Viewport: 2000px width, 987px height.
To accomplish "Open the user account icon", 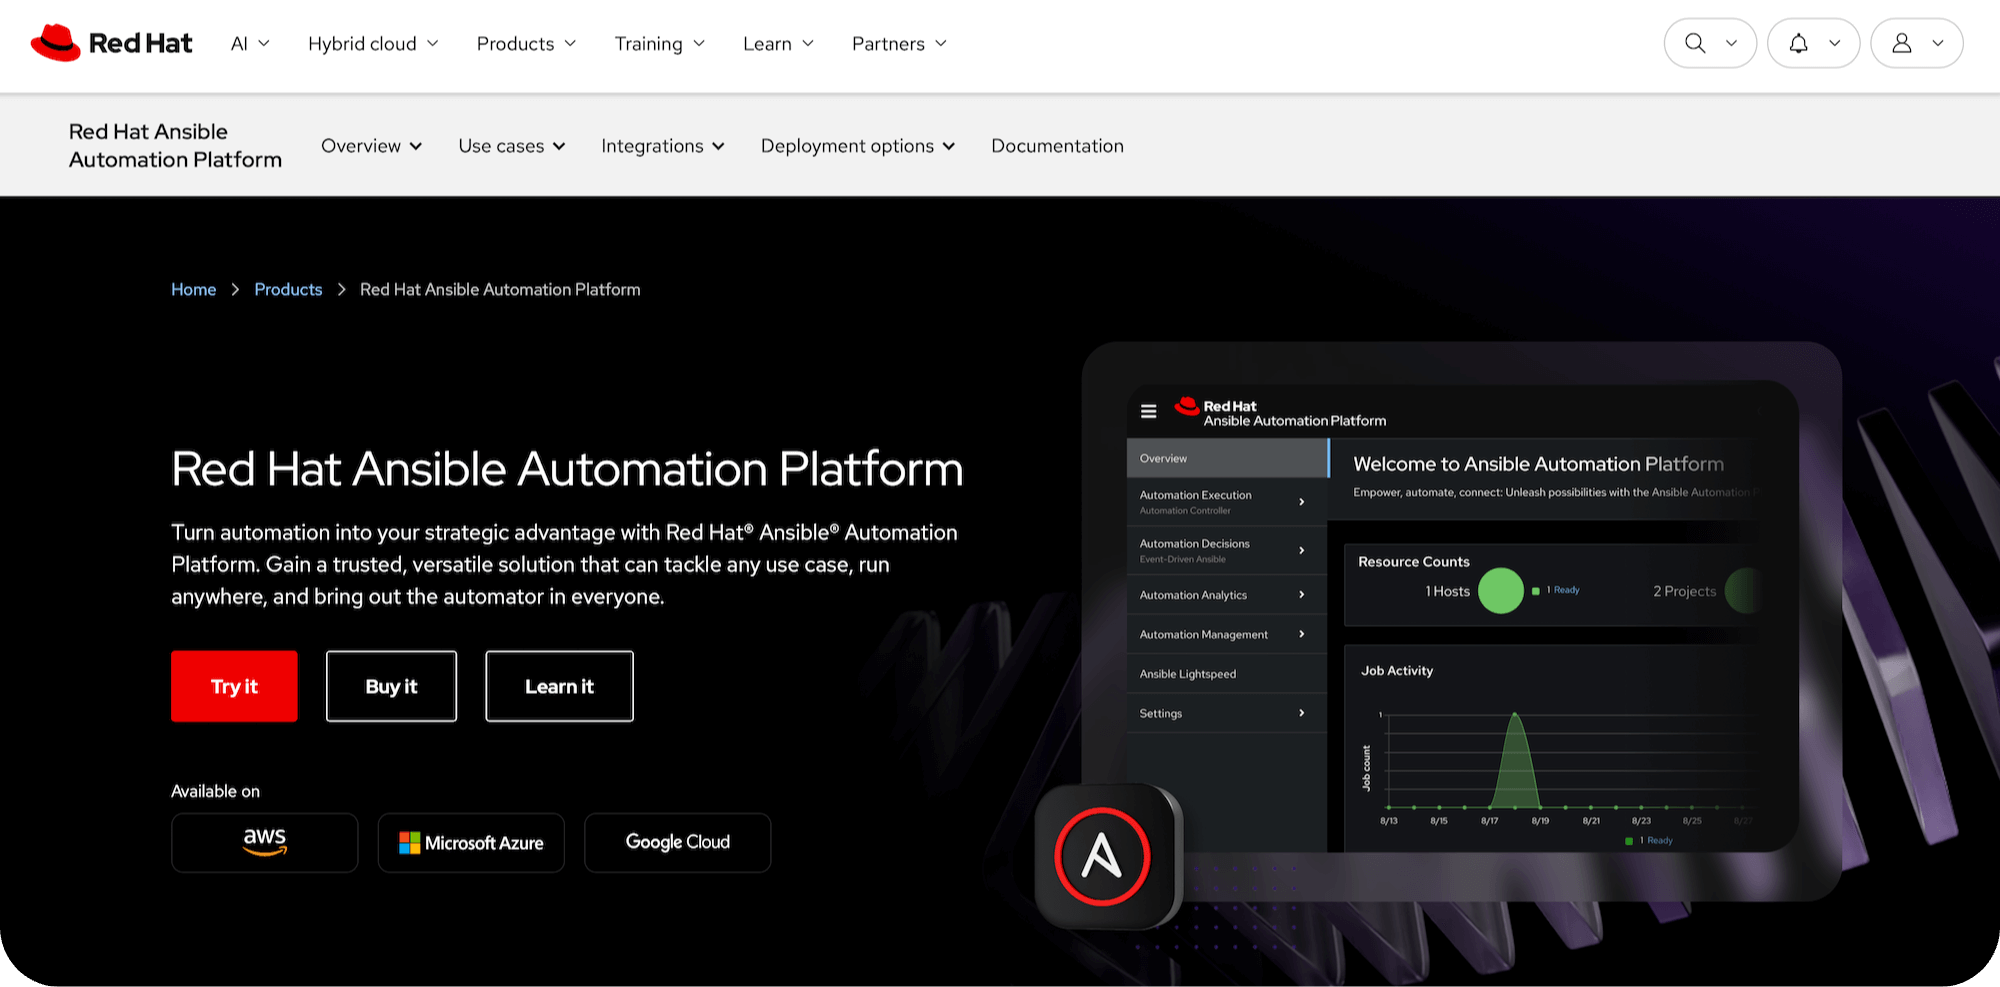I will (x=1903, y=43).
